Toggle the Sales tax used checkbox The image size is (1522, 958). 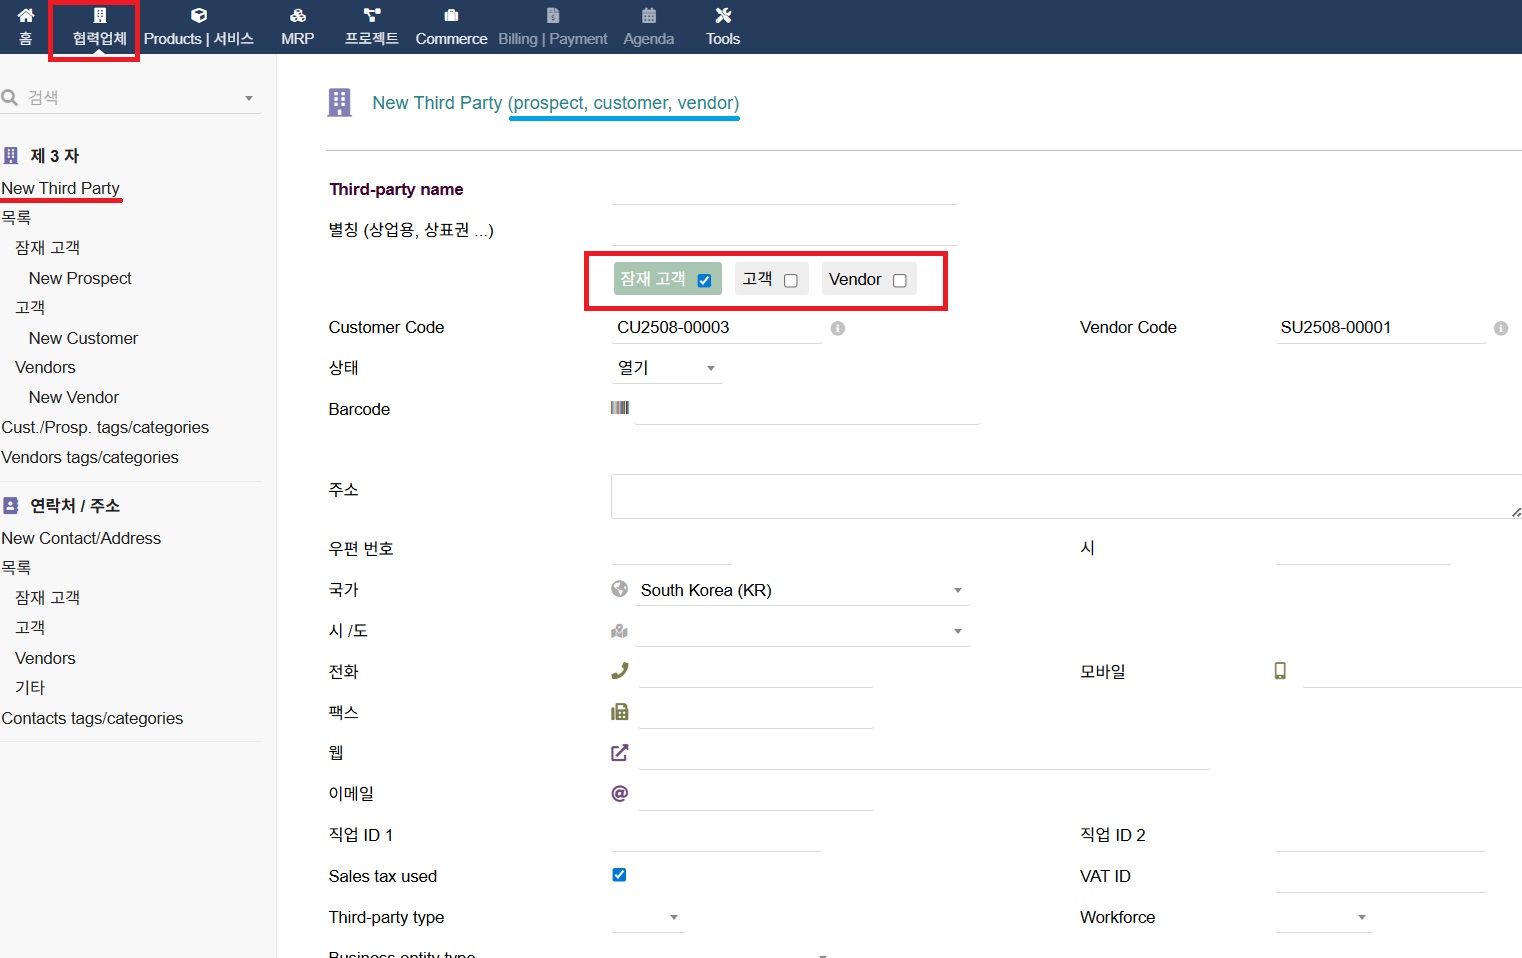tap(619, 875)
